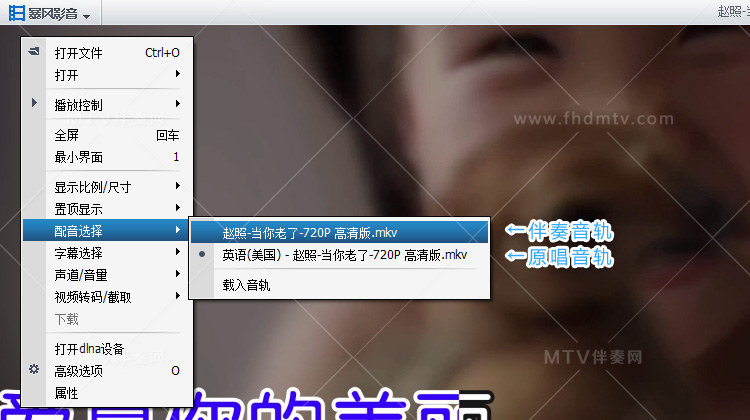Screen dimensions: 750x420
Task: Open the 暴风影音 main menu dropdown arrow
Action: [86, 17]
